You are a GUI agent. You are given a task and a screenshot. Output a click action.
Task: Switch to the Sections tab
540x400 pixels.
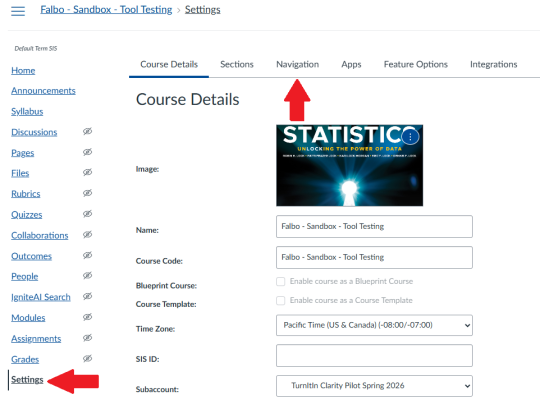(x=237, y=64)
